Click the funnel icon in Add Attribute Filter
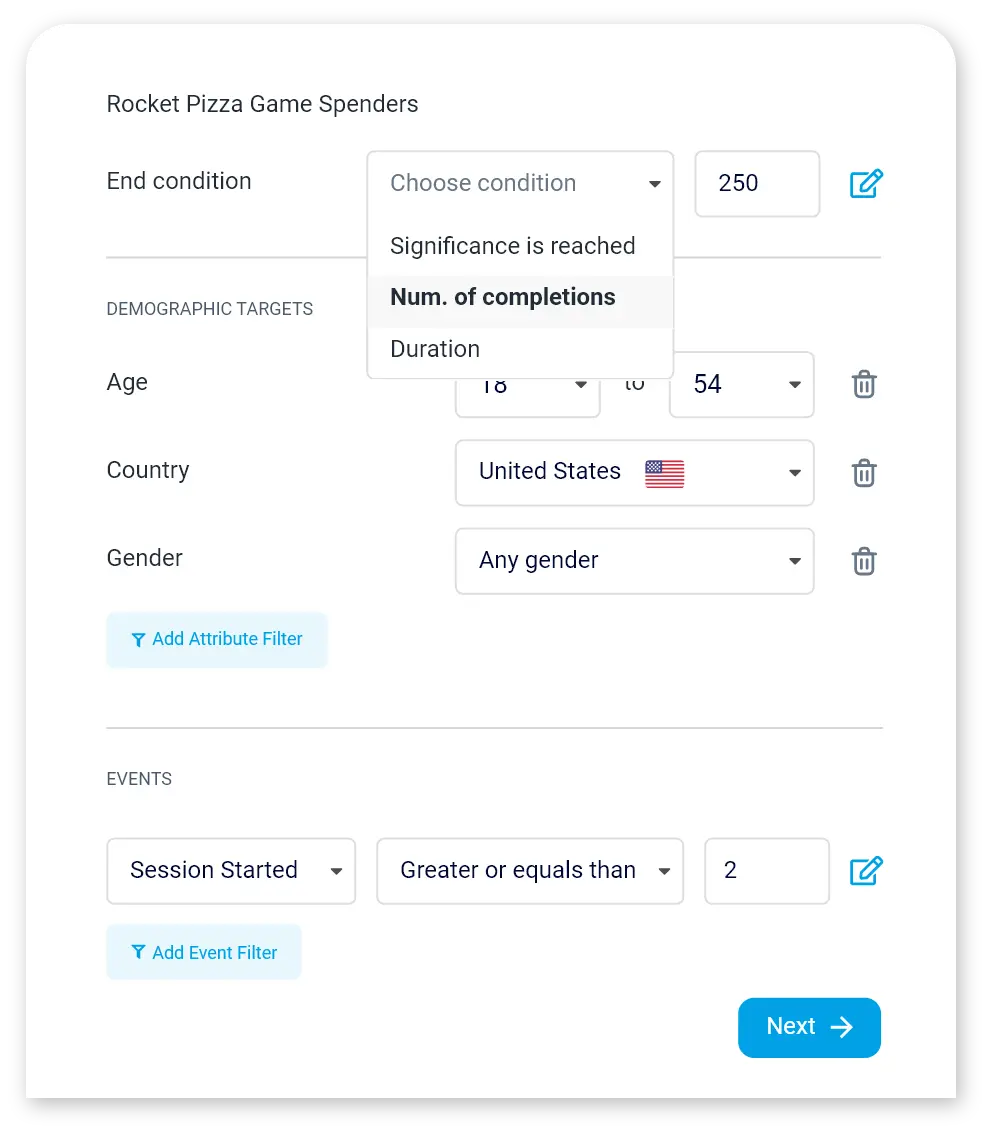990x1134 pixels. (x=138, y=640)
